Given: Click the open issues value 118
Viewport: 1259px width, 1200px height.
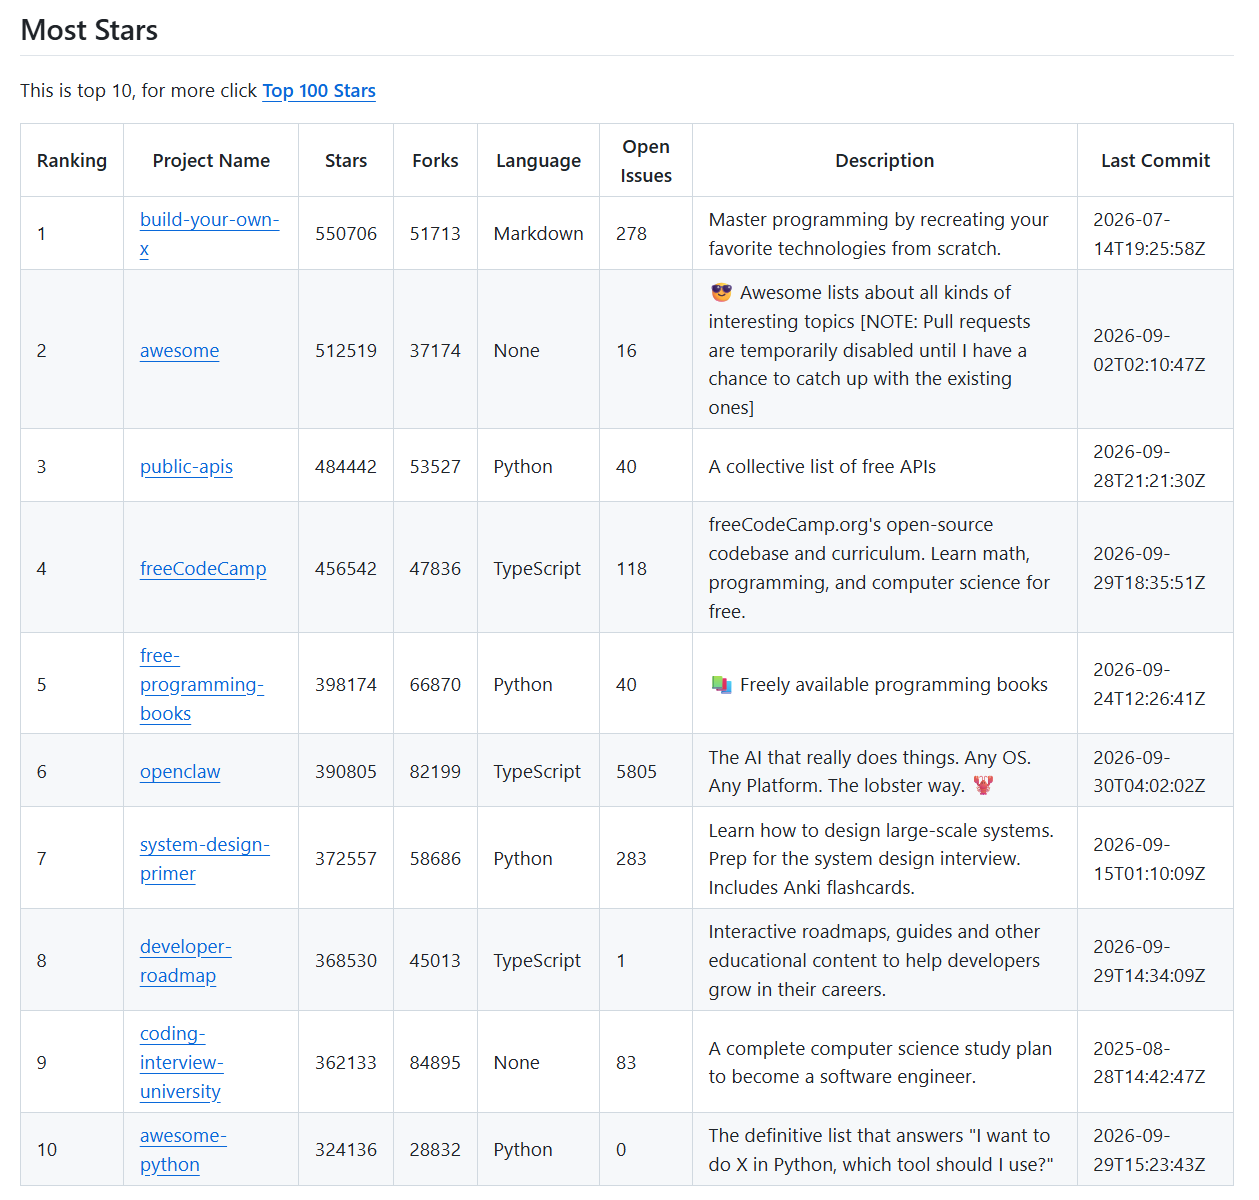Looking at the screenshot, I should point(631,569).
